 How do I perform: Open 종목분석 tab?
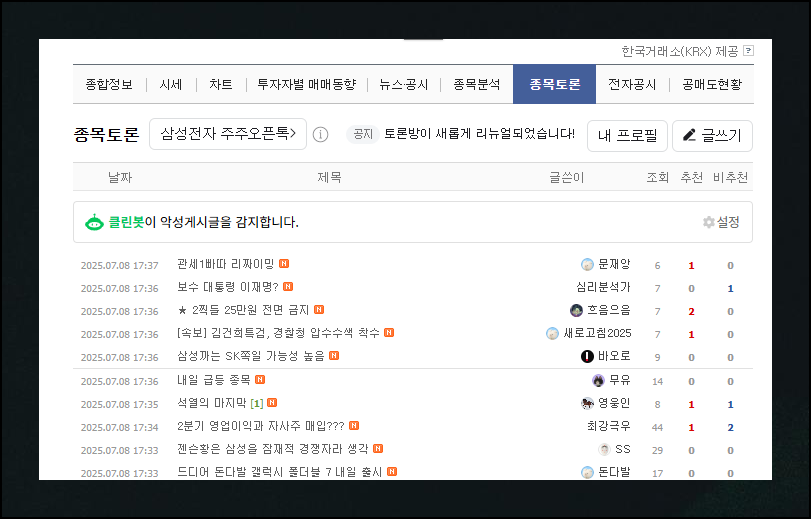[477, 84]
